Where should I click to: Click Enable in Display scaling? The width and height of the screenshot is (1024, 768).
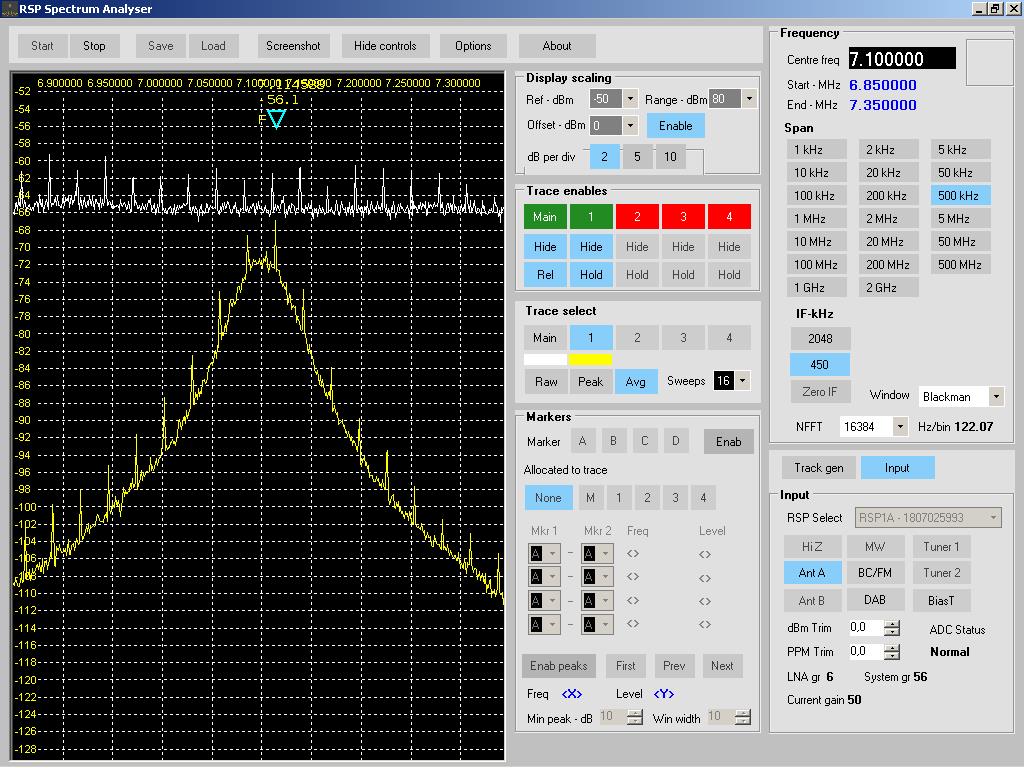pos(675,126)
